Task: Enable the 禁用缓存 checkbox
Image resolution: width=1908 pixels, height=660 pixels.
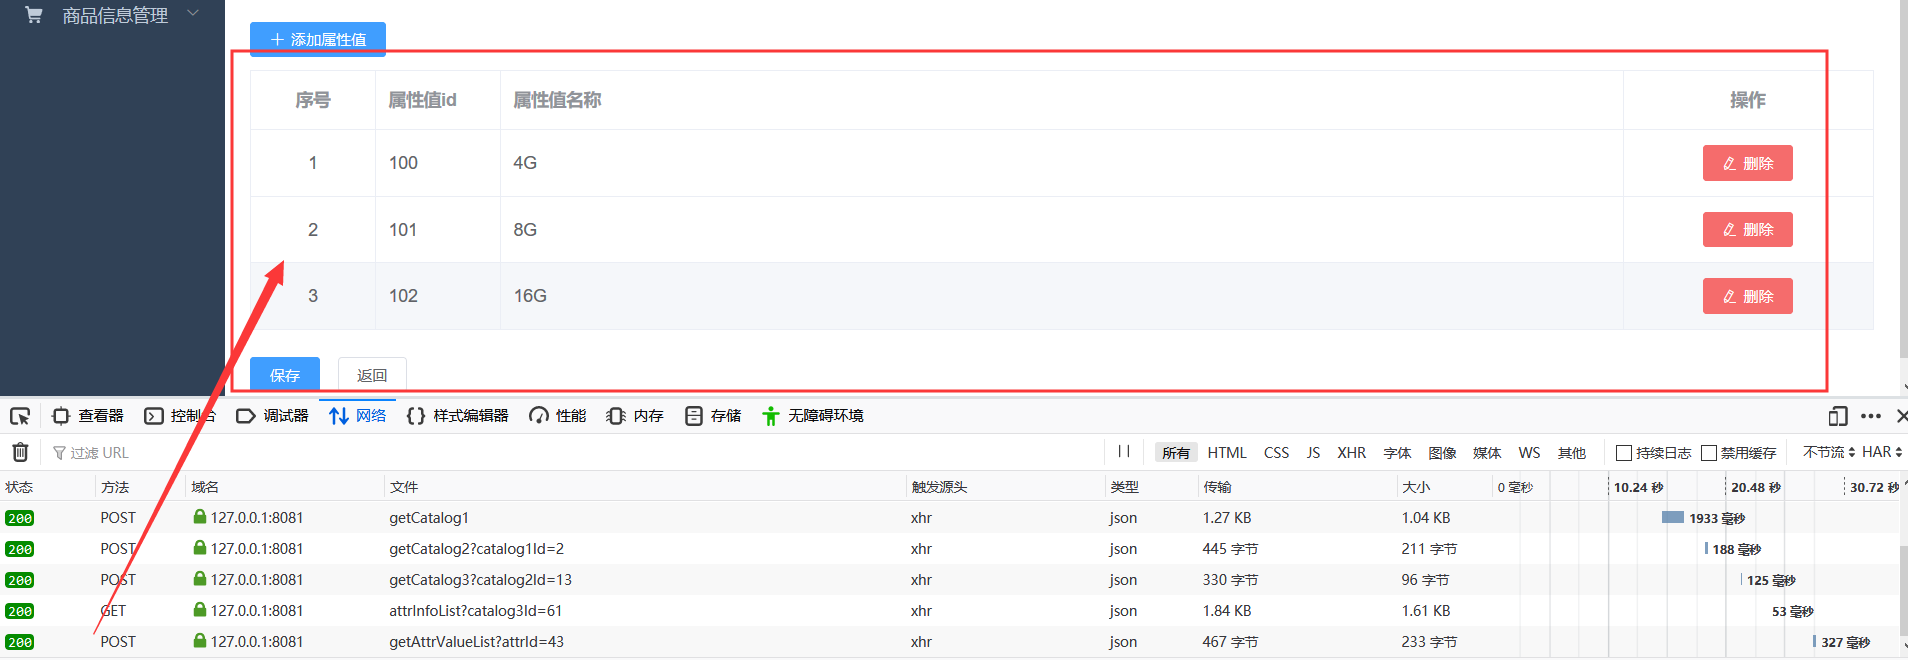Action: 1709,453
